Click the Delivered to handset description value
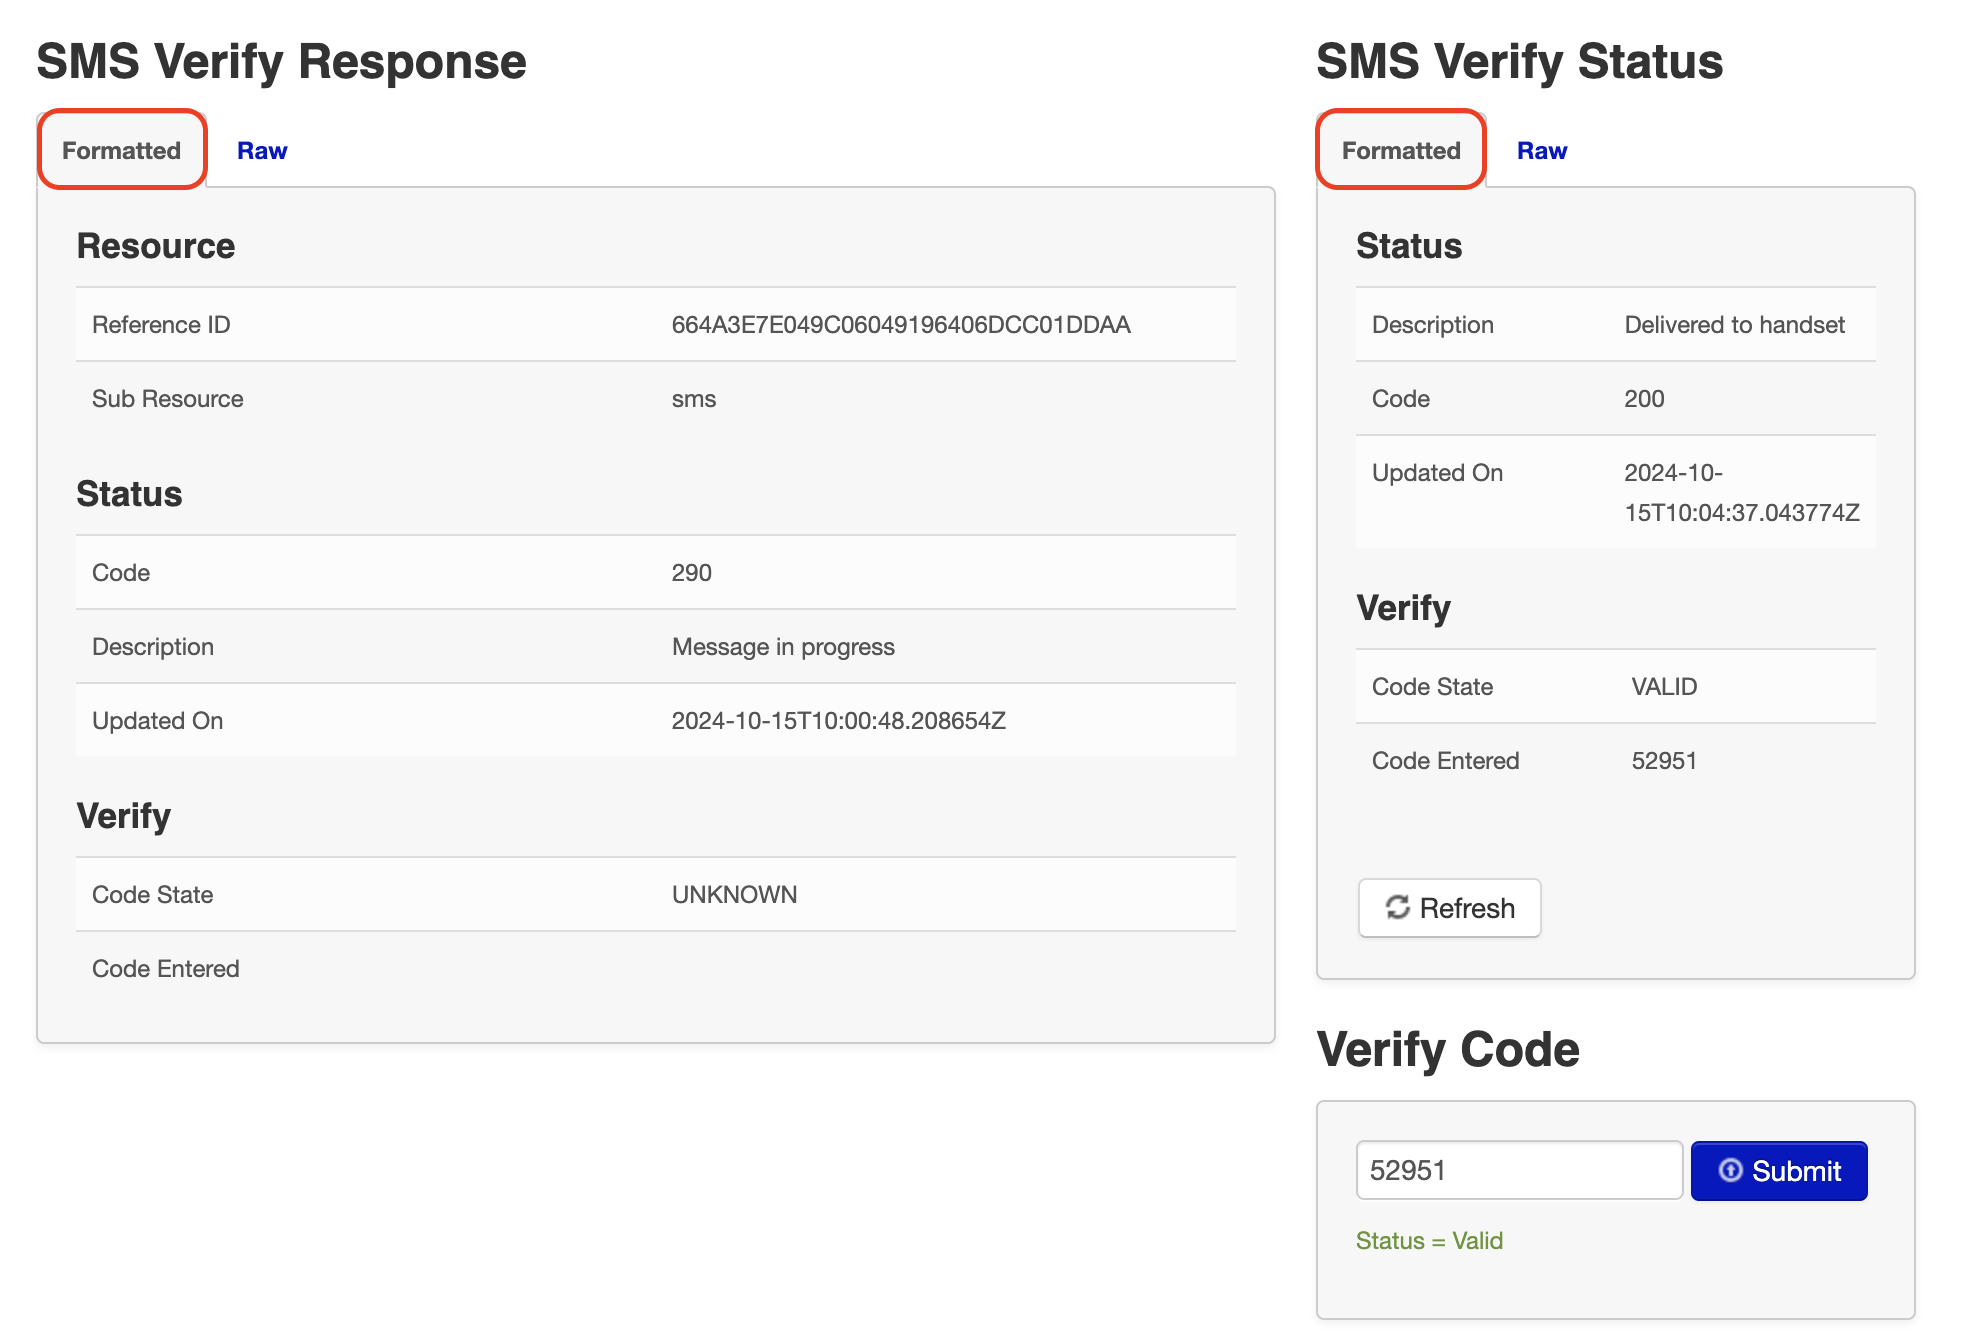The width and height of the screenshot is (1978, 1342). [x=1735, y=324]
